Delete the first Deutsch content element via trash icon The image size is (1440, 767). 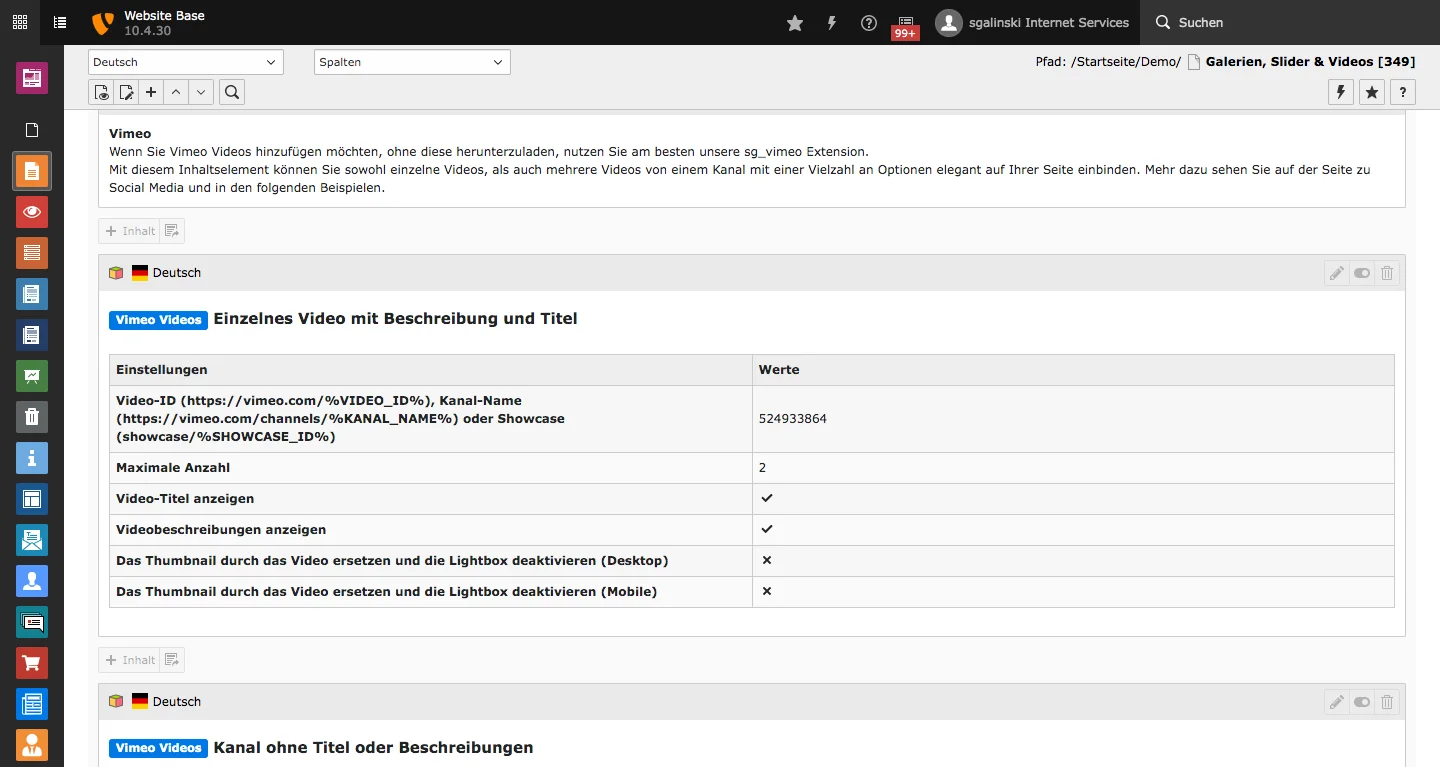click(1387, 272)
